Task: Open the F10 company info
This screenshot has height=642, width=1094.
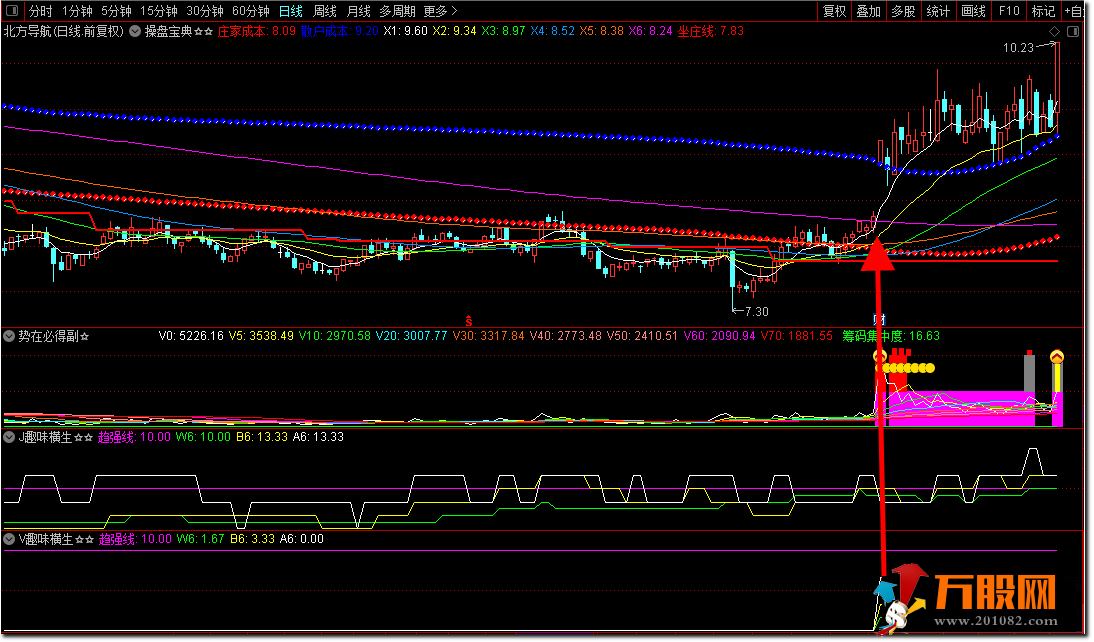Action: (x=1009, y=11)
